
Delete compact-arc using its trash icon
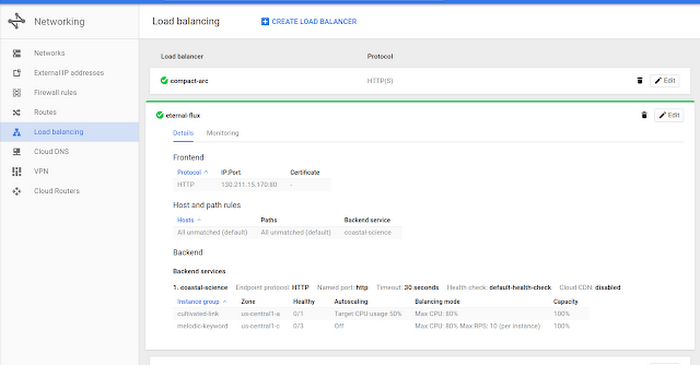(x=639, y=80)
